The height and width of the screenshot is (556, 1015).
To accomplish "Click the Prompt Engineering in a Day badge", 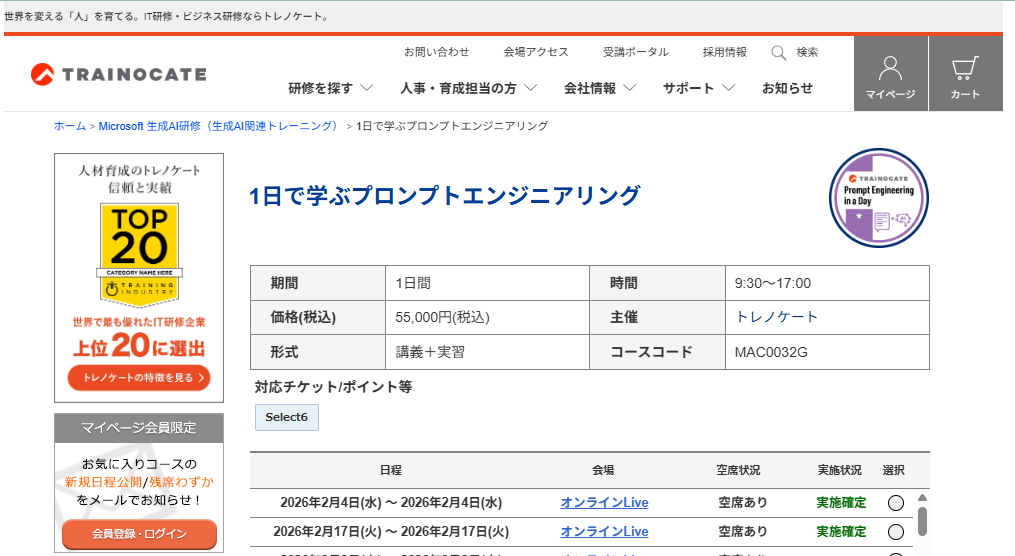I will click(x=878, y=198).
